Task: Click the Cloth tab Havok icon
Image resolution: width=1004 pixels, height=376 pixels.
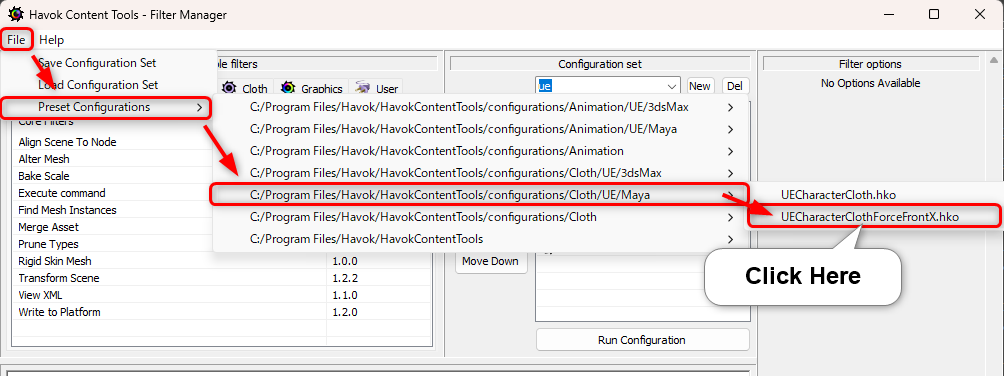Action: [x=229, y=88]
